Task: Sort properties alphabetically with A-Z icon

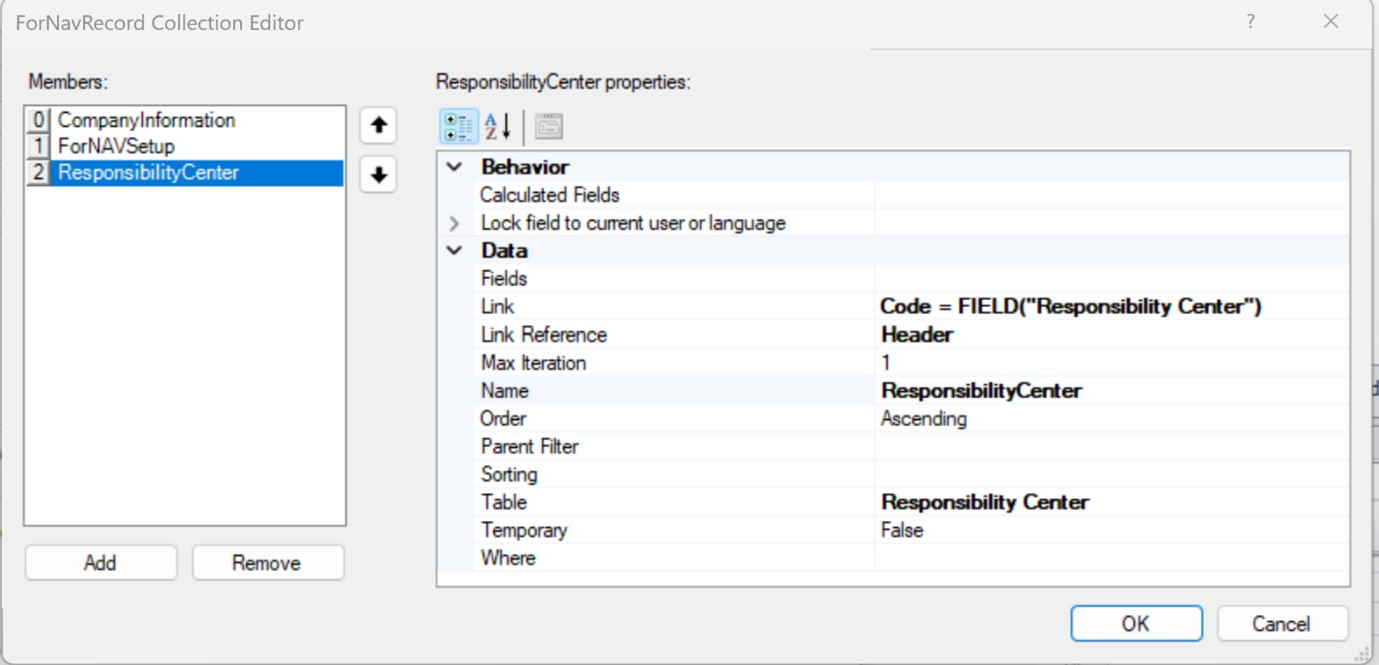Action: pos(498,127)
